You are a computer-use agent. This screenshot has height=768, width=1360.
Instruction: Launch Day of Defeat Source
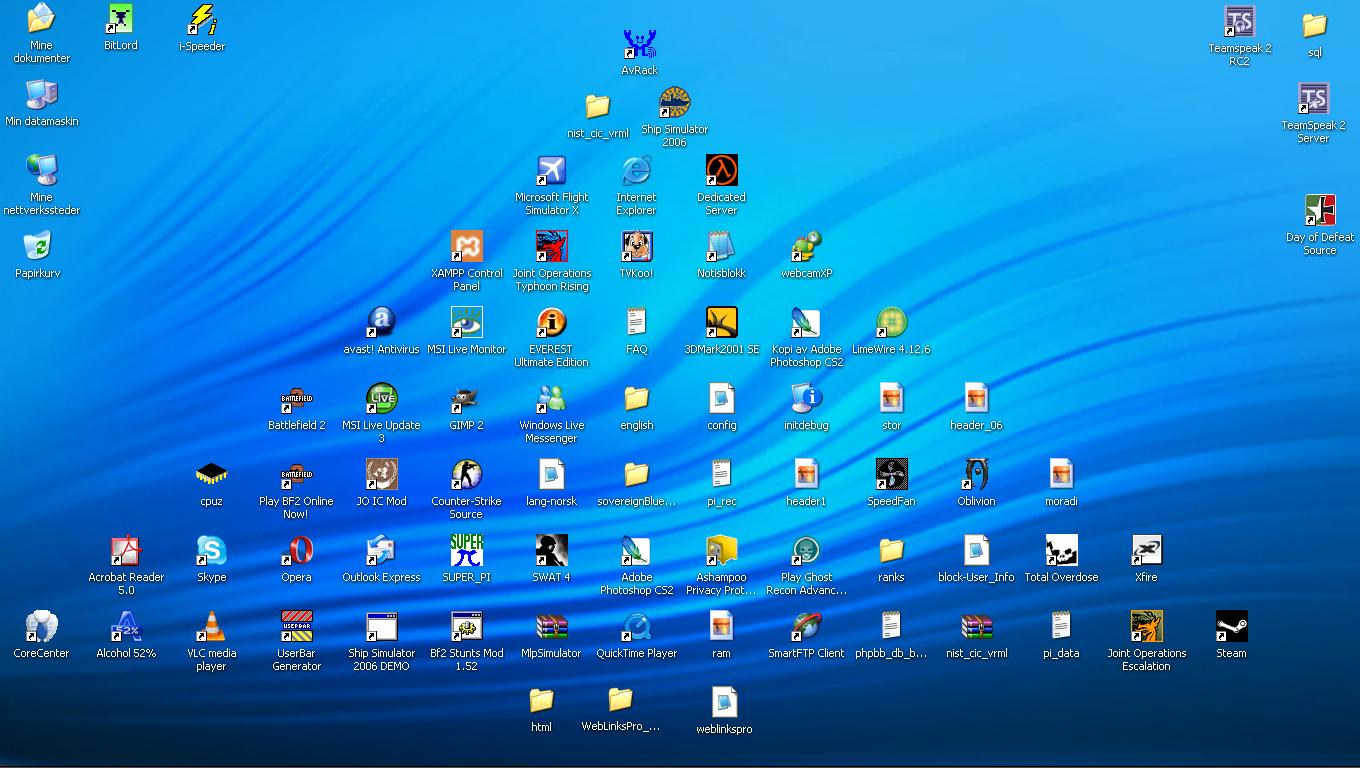click(1319, 211)
